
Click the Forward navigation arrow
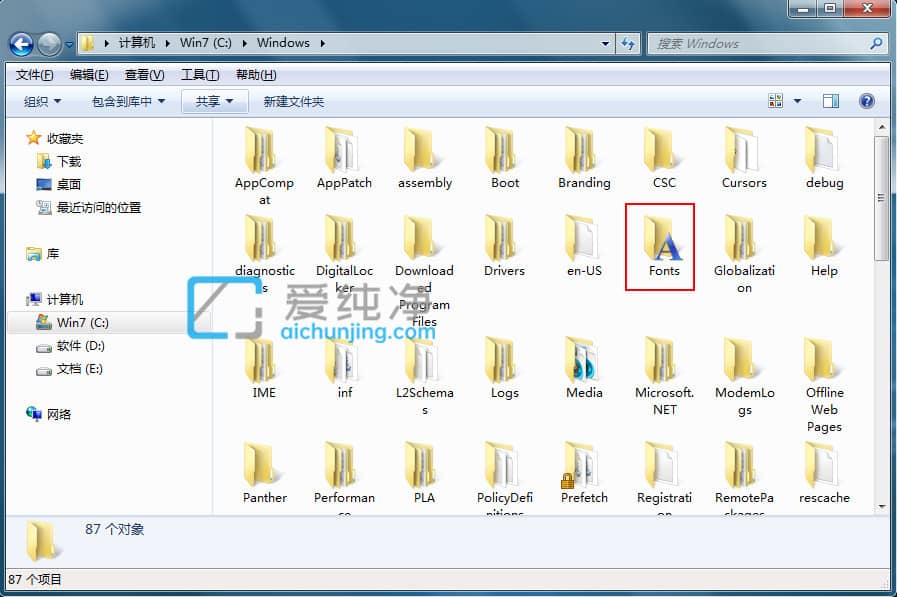(49, 44)
